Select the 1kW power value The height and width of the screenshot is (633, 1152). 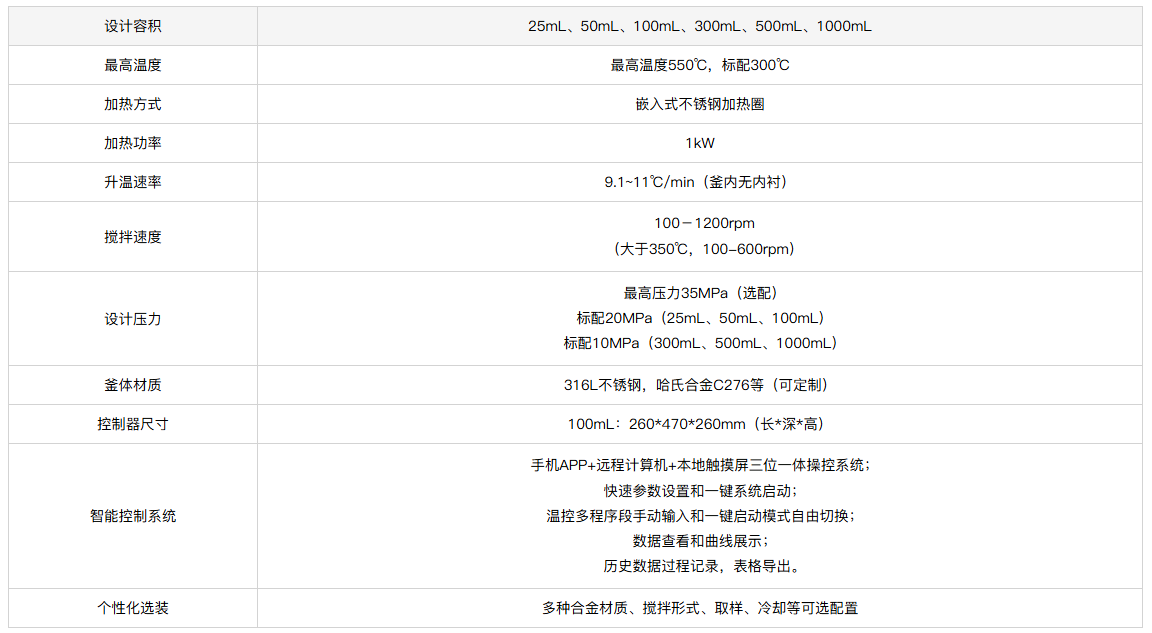[699, 143]
